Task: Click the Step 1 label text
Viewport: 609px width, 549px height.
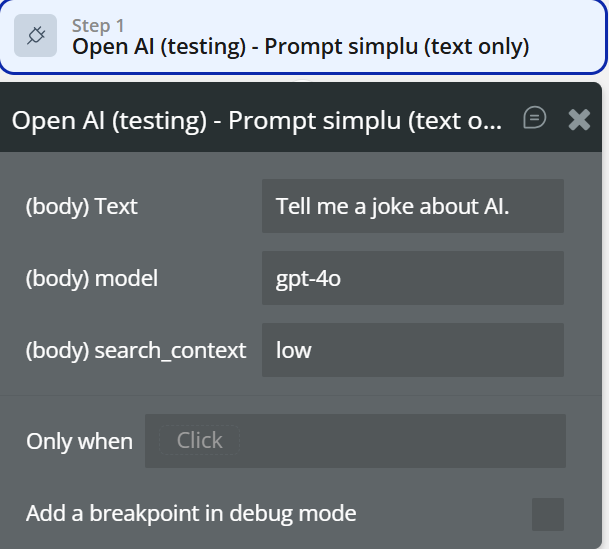Action: click(98, 26)
